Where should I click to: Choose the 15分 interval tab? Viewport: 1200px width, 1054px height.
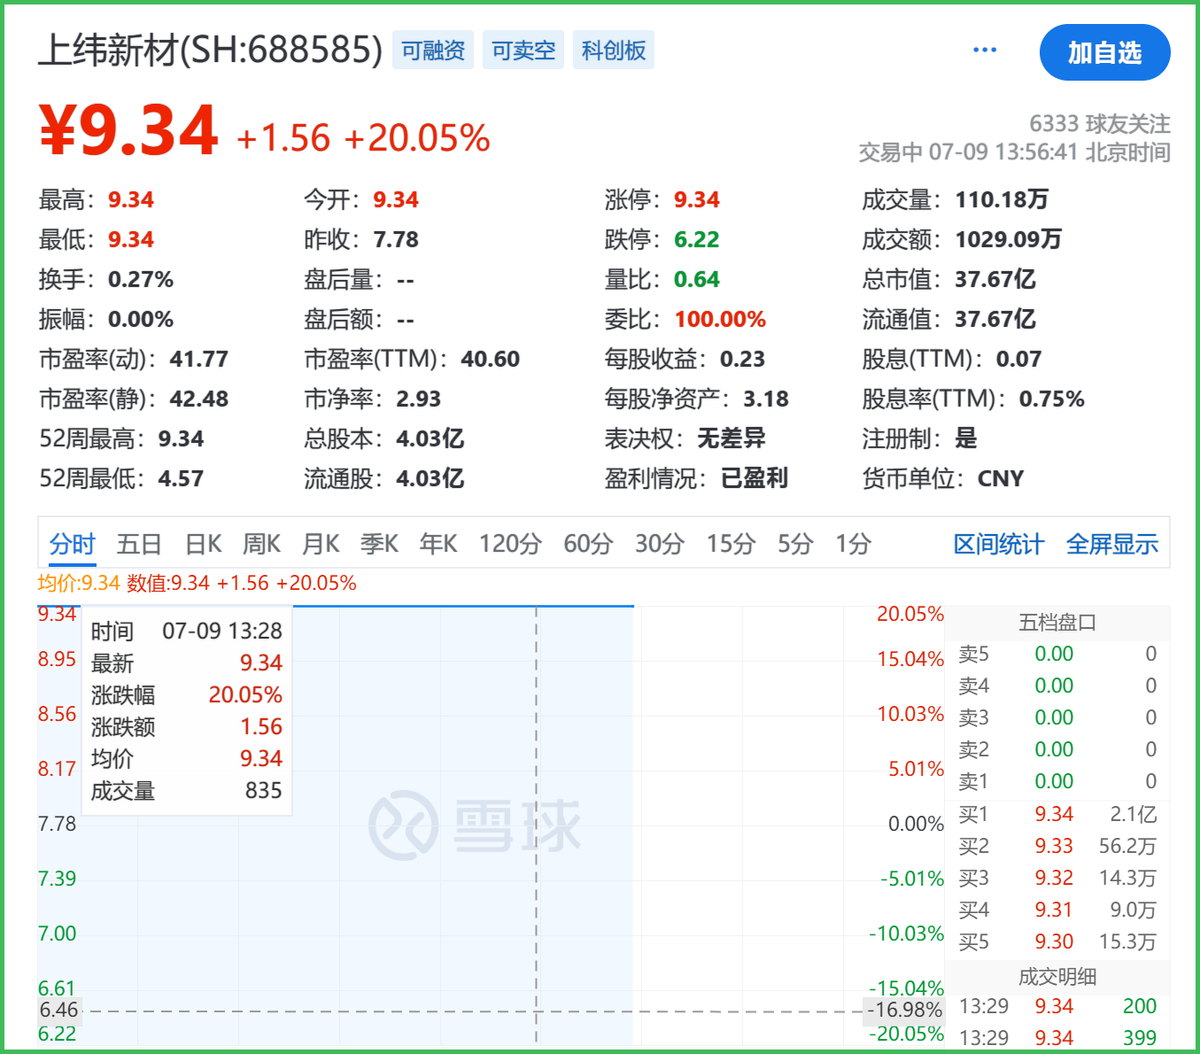pos(731,544)
